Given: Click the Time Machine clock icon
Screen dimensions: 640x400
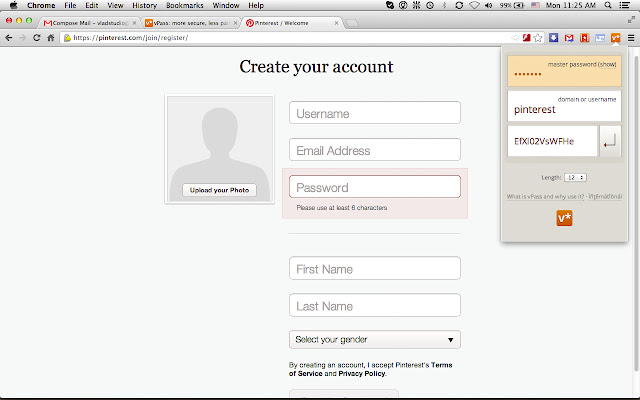Looking at the screenshot, I should pos(430,5).
